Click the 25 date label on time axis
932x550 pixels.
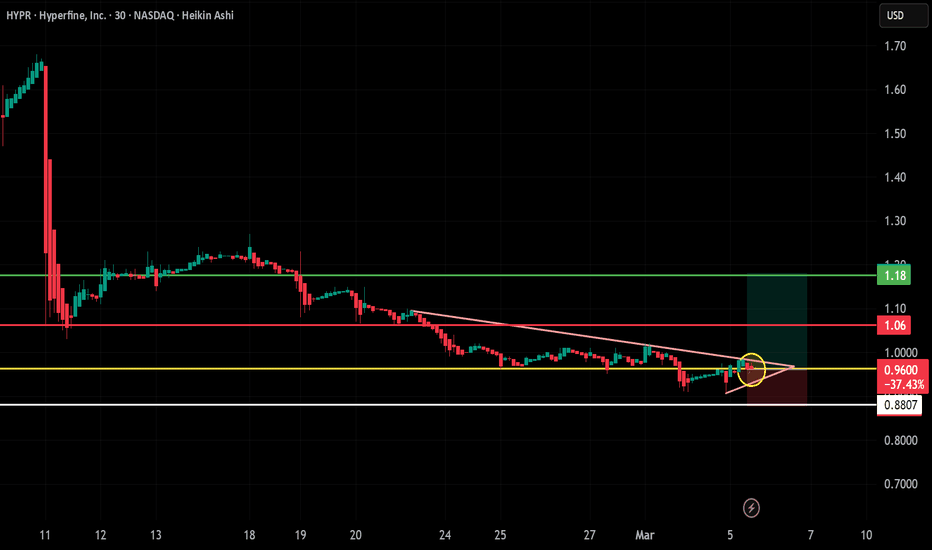[x=500, y=535]
